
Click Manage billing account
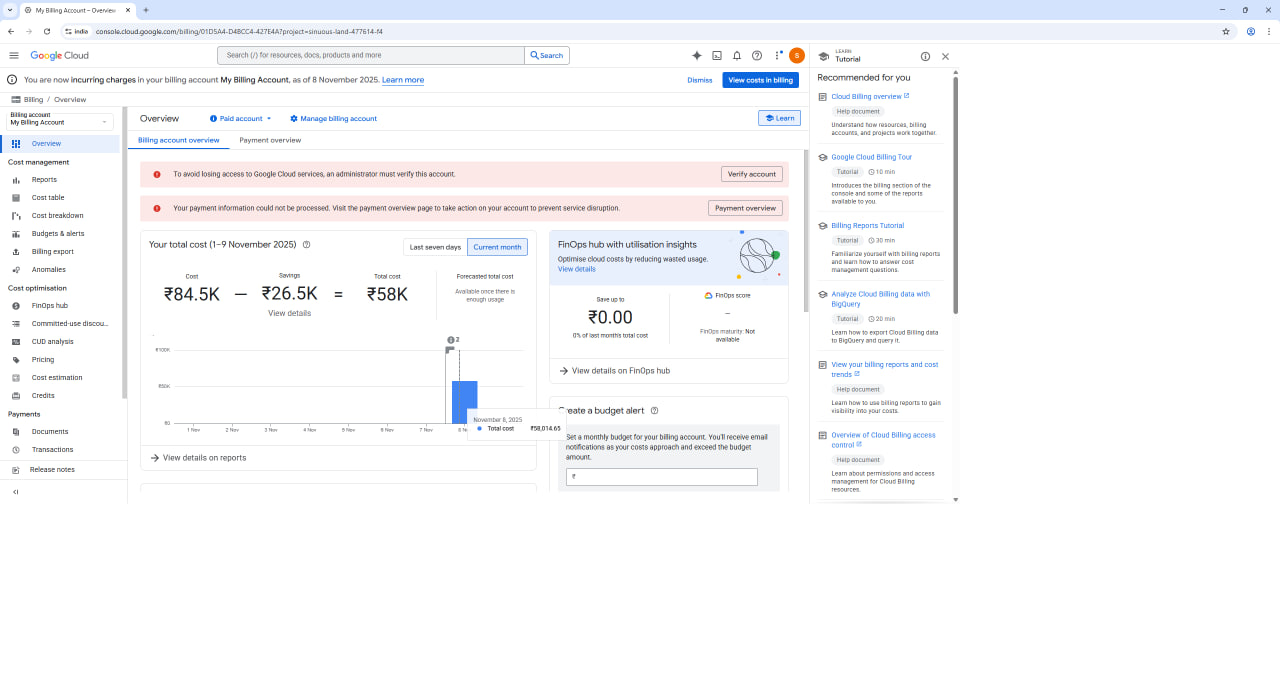tap(333, 119)
